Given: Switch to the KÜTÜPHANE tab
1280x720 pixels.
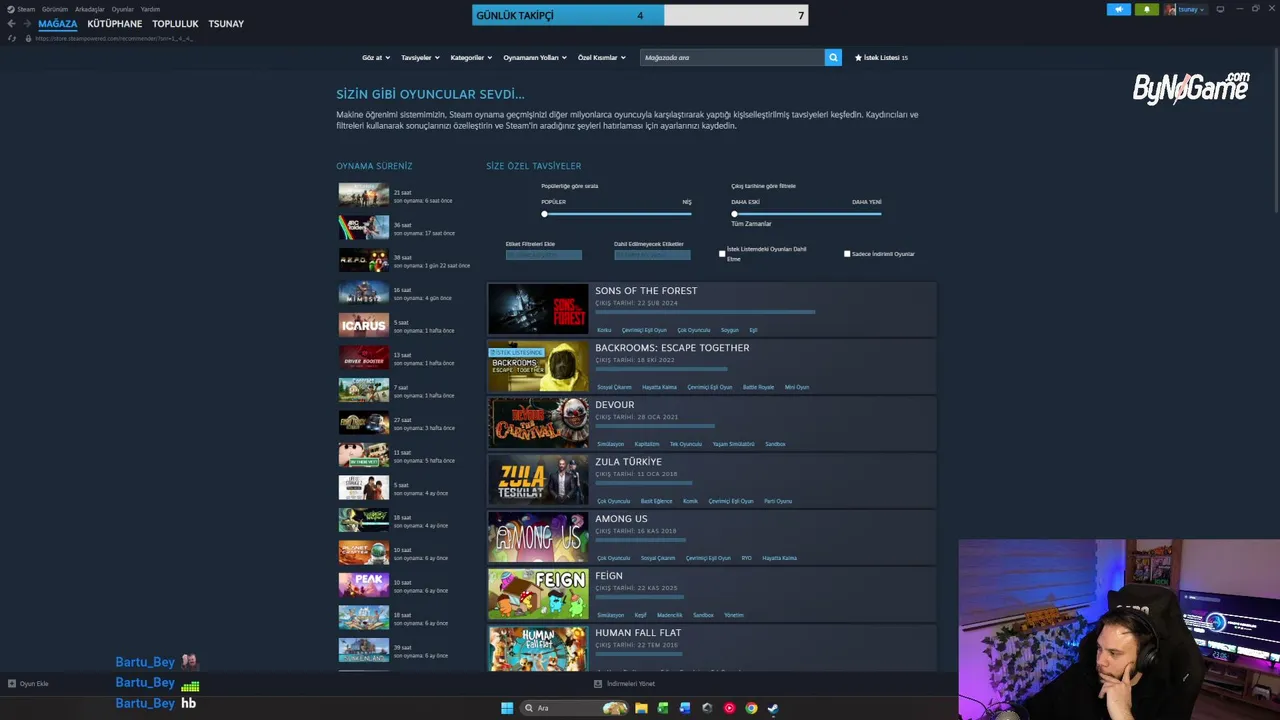Looking at the screenshot, I should tap(115, 24).
